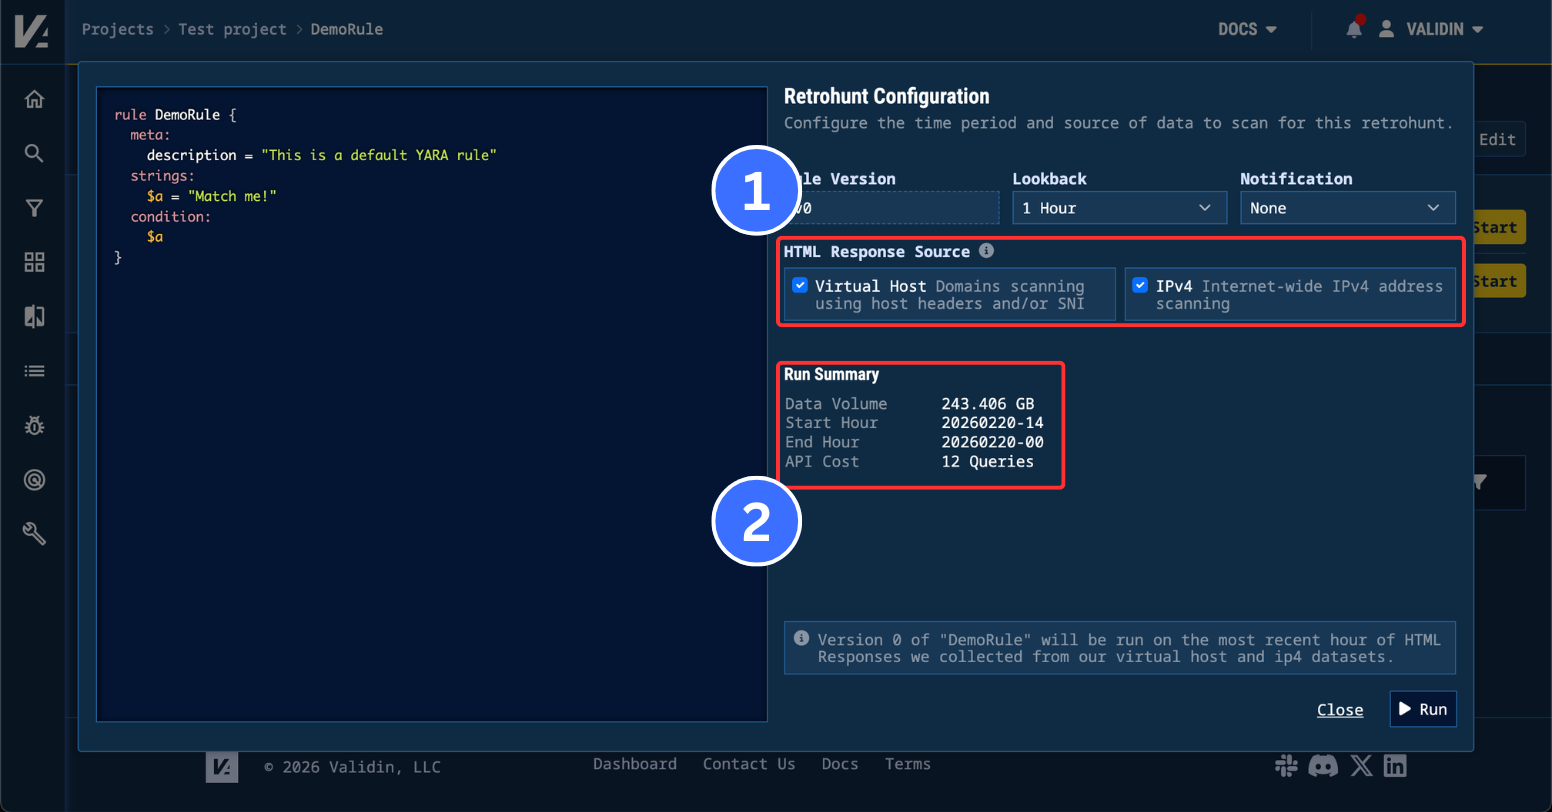Click the grid dashboard icon in the sidebar
Viewport: 1552px width, 812px height.
[33, 262]
